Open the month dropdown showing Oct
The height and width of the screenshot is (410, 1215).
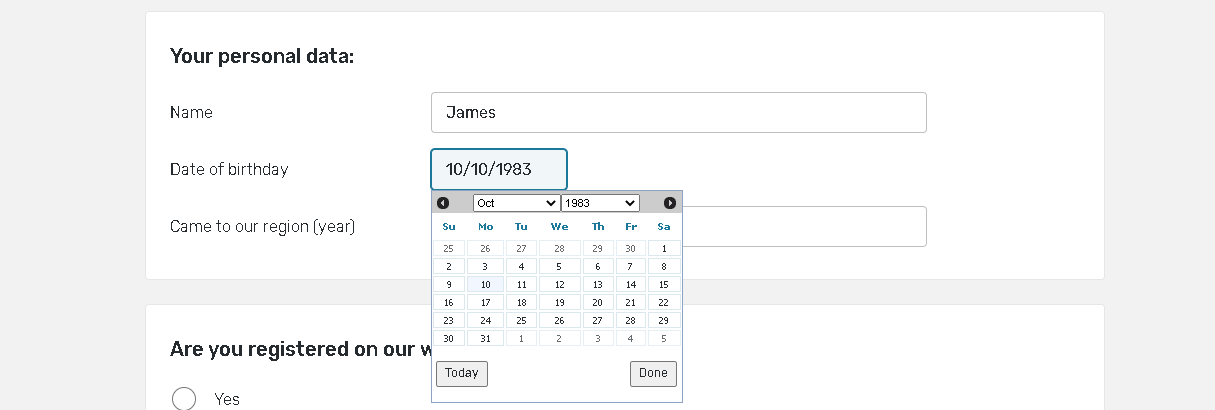tap(515, 203)
